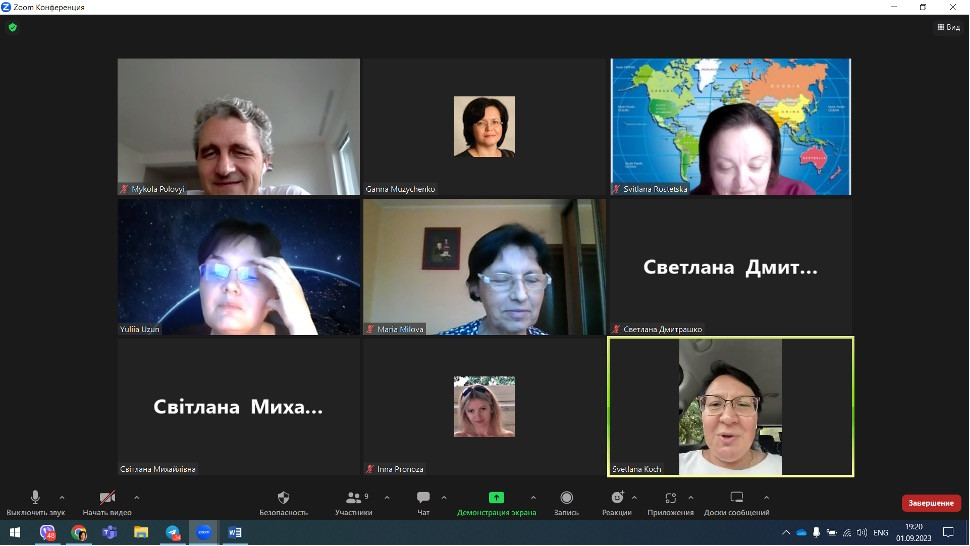Select Inna Pronoza's participant tile
970x546 pixels.
tap(484, 407)
